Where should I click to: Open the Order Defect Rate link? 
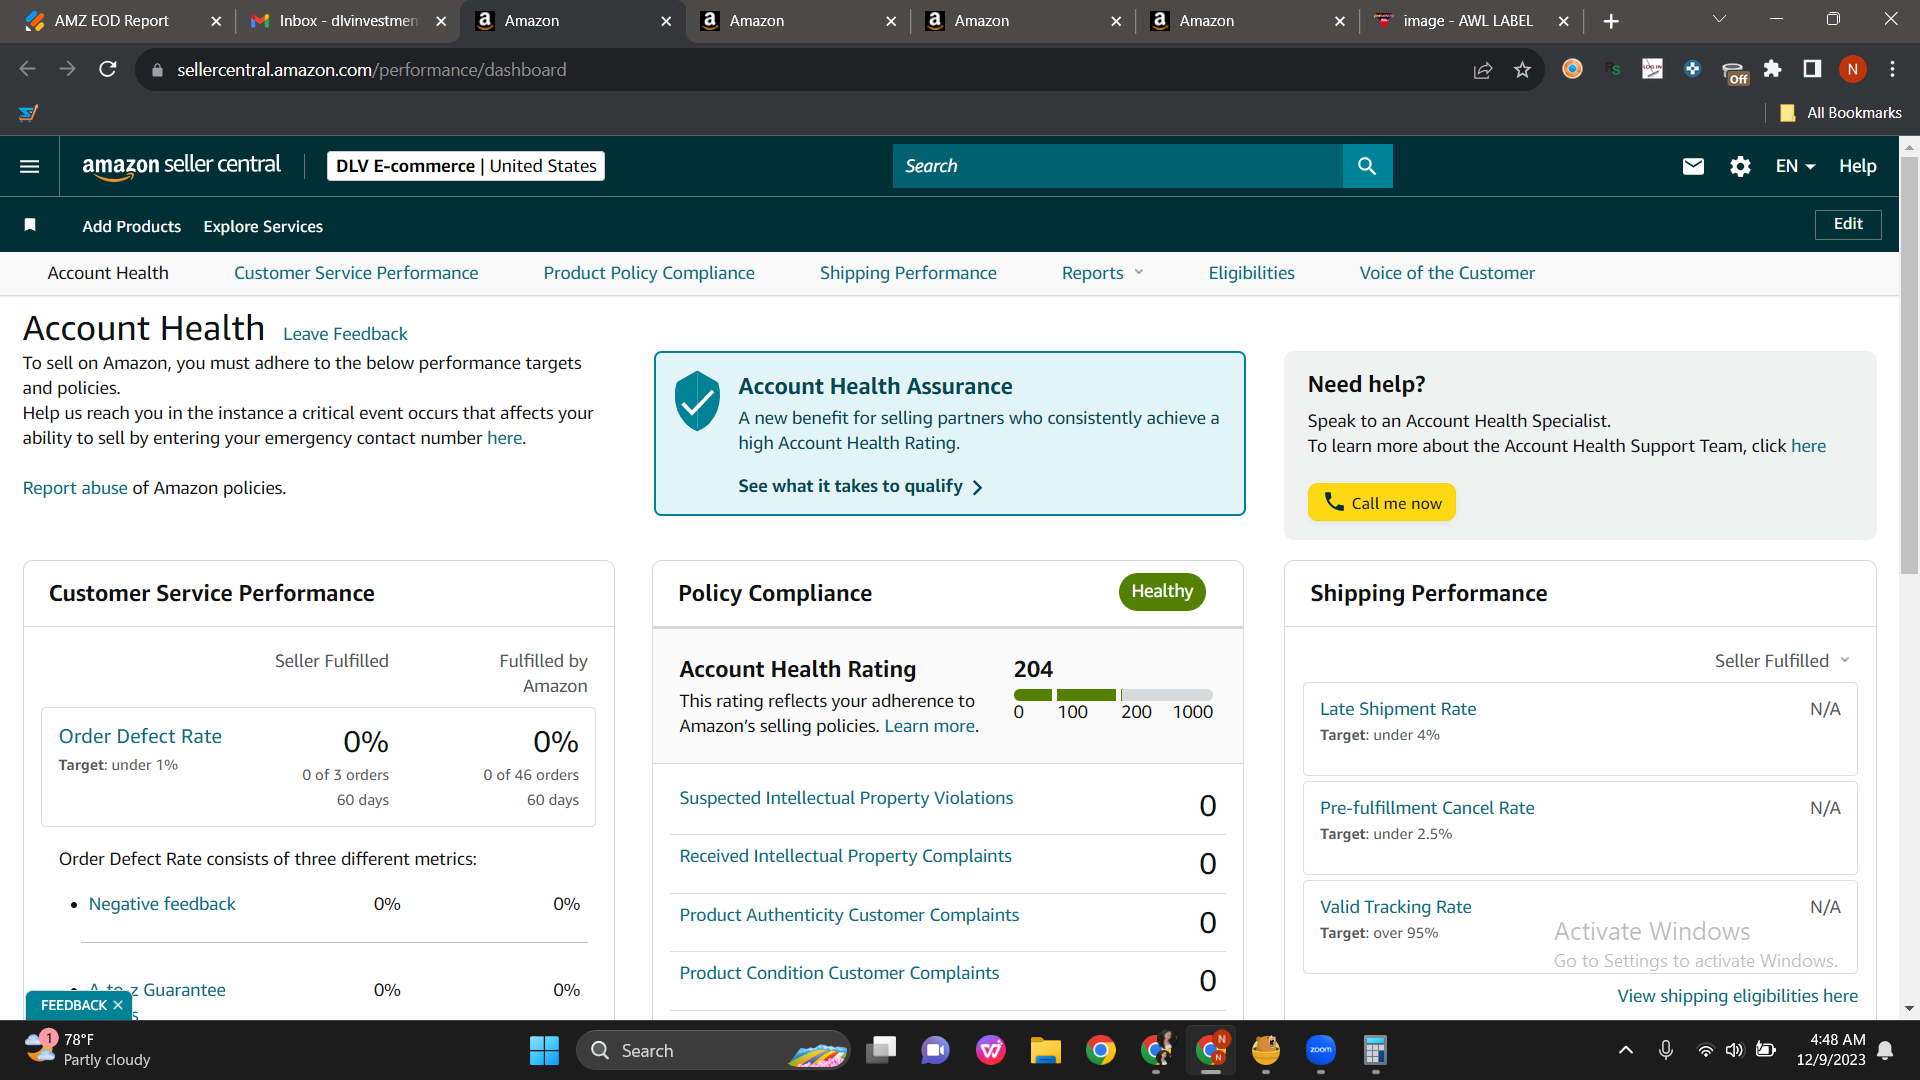140,736
